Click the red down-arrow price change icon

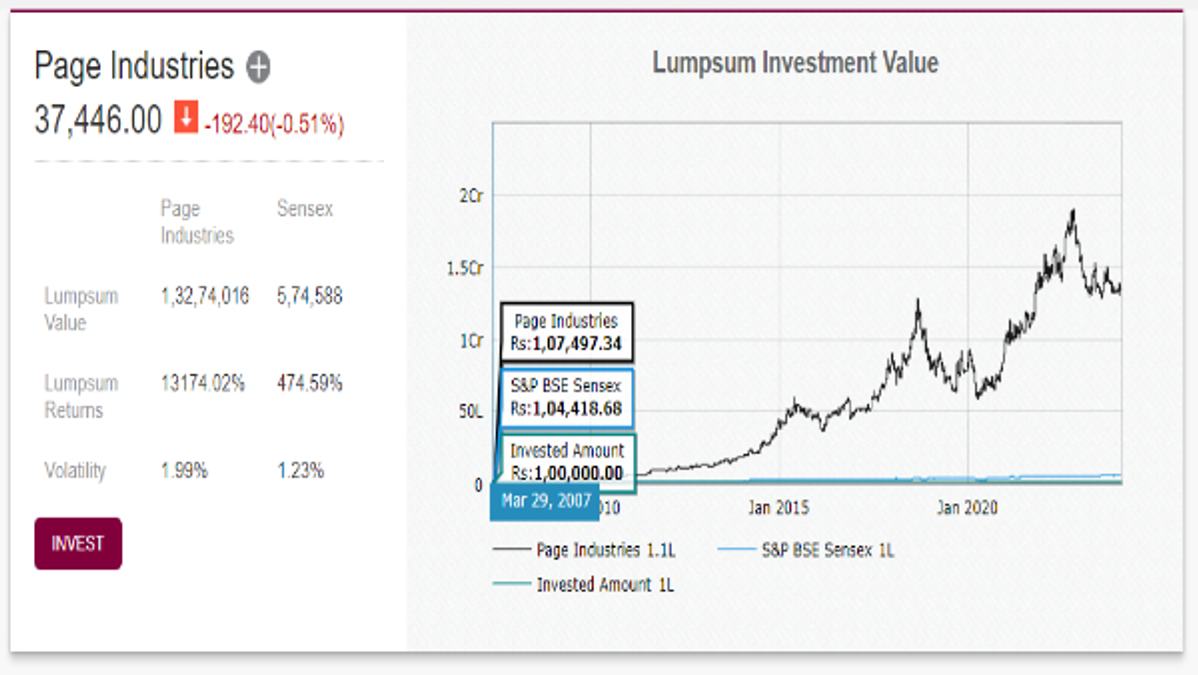pos(186,117)
